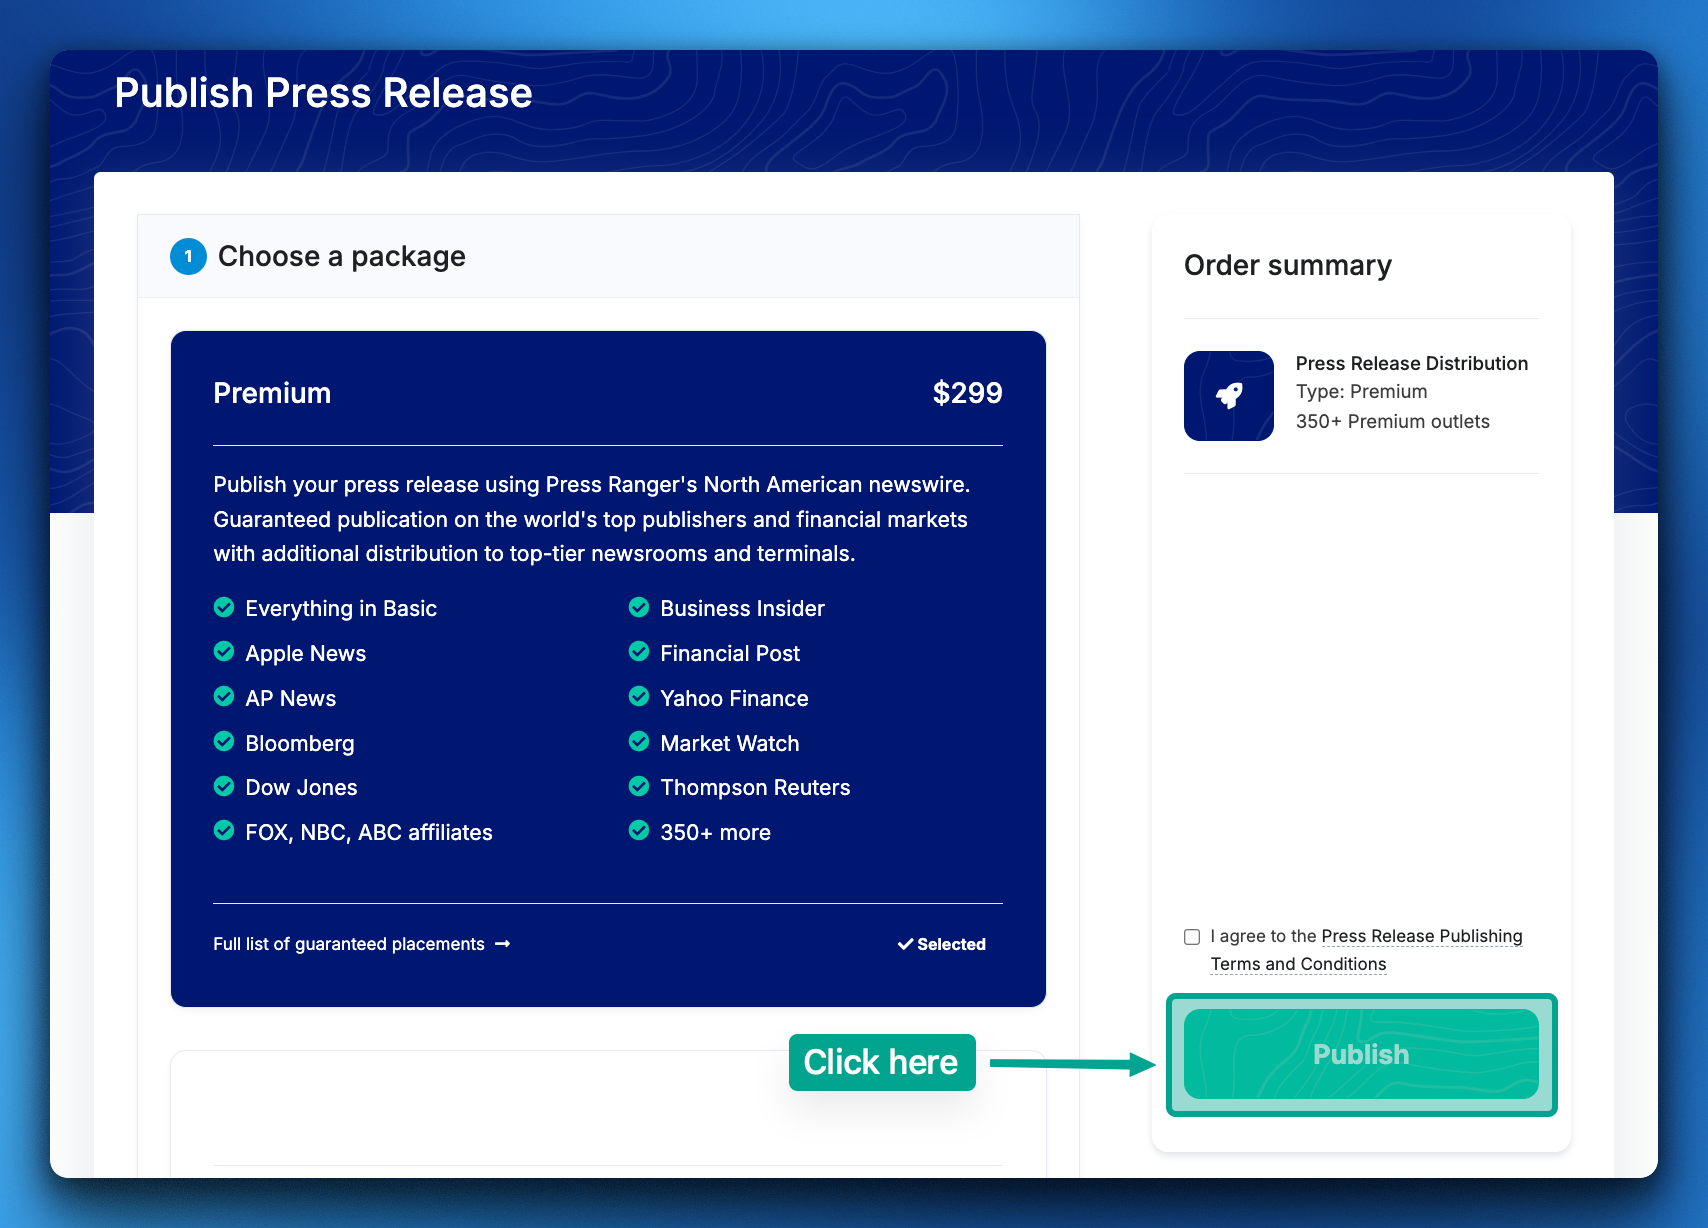This screenshot has width=1708, height=1228.
Task: Click the Yahoo Finance text
Action: point(734,699)
